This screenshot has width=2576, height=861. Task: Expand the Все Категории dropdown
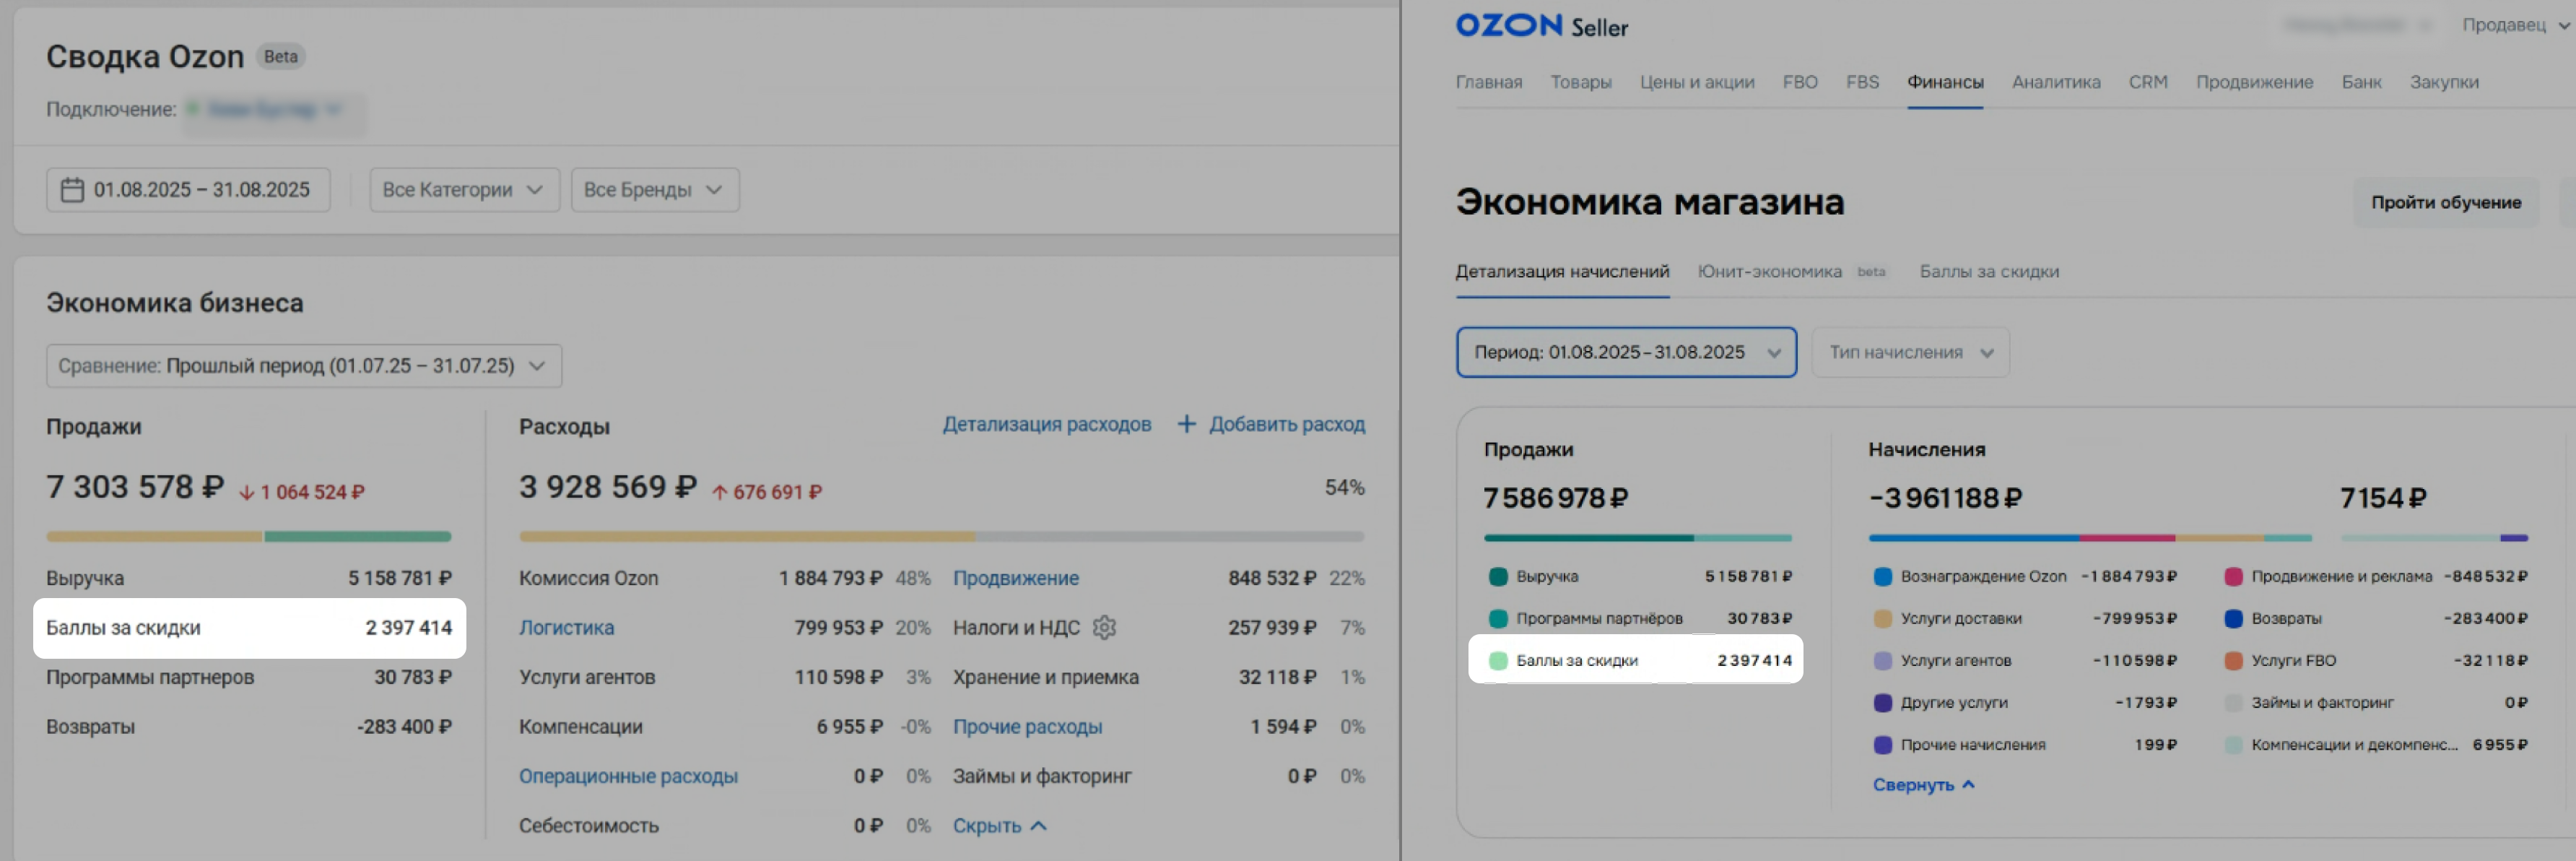[x=463, y=190]
